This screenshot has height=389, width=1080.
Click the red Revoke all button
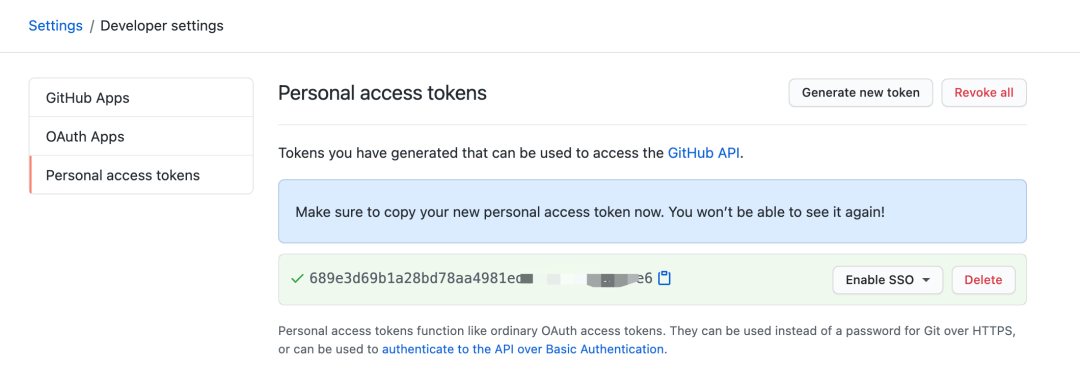point(984,93)
